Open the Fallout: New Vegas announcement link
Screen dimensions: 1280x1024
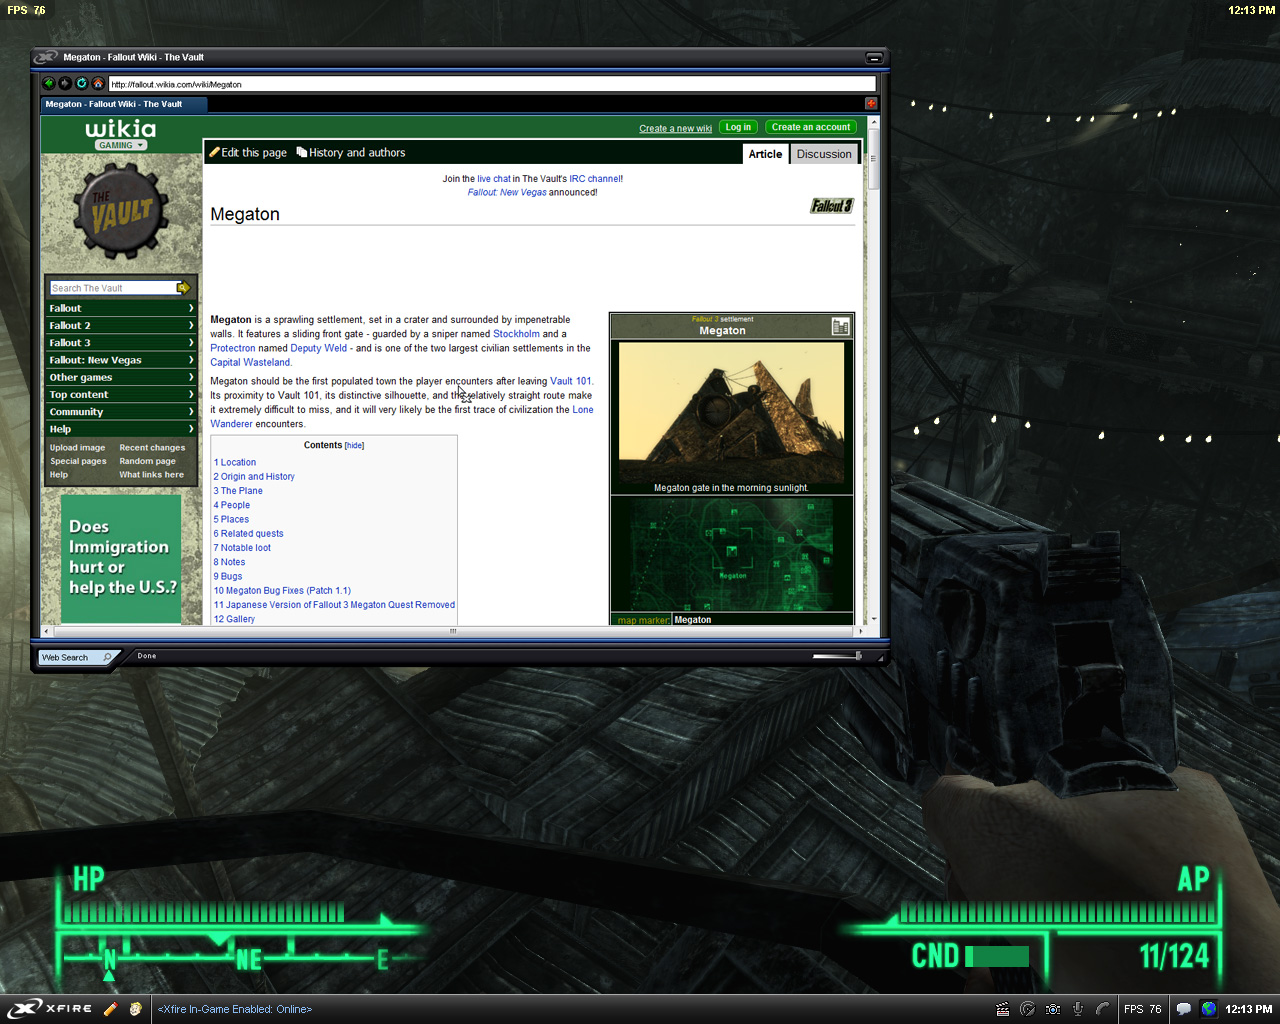pyautogui.click(x=507, y=192)
